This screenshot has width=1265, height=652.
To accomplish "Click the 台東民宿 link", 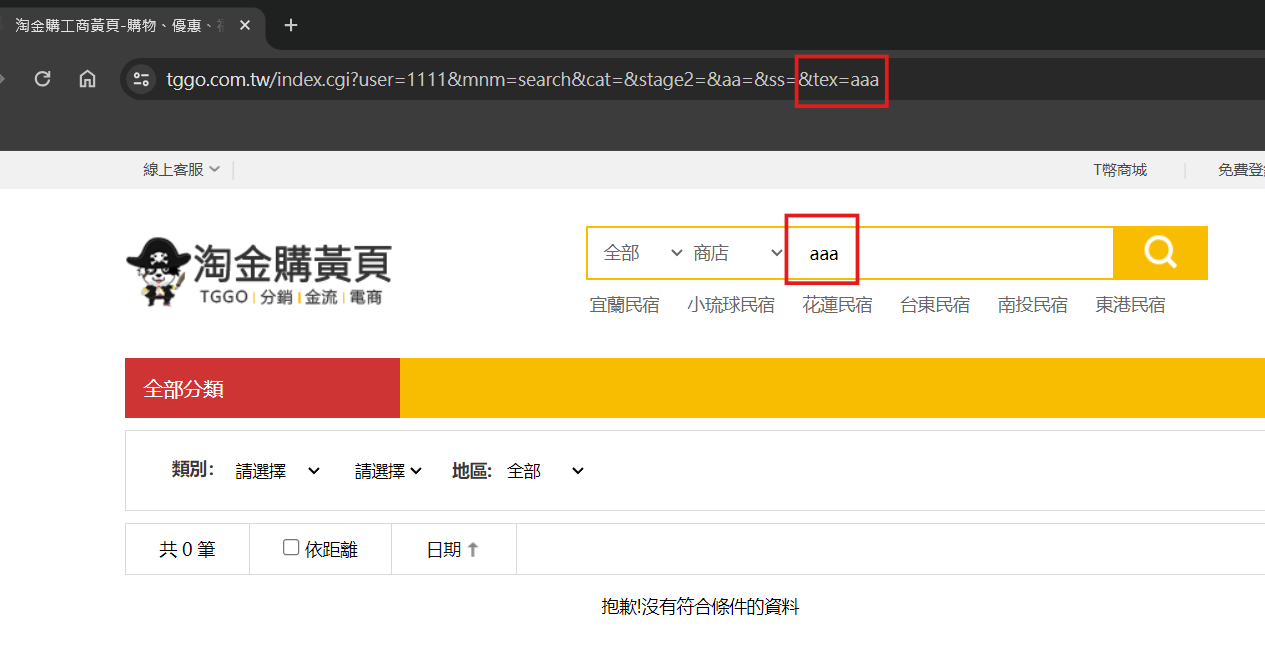I will tap(935, 305).
